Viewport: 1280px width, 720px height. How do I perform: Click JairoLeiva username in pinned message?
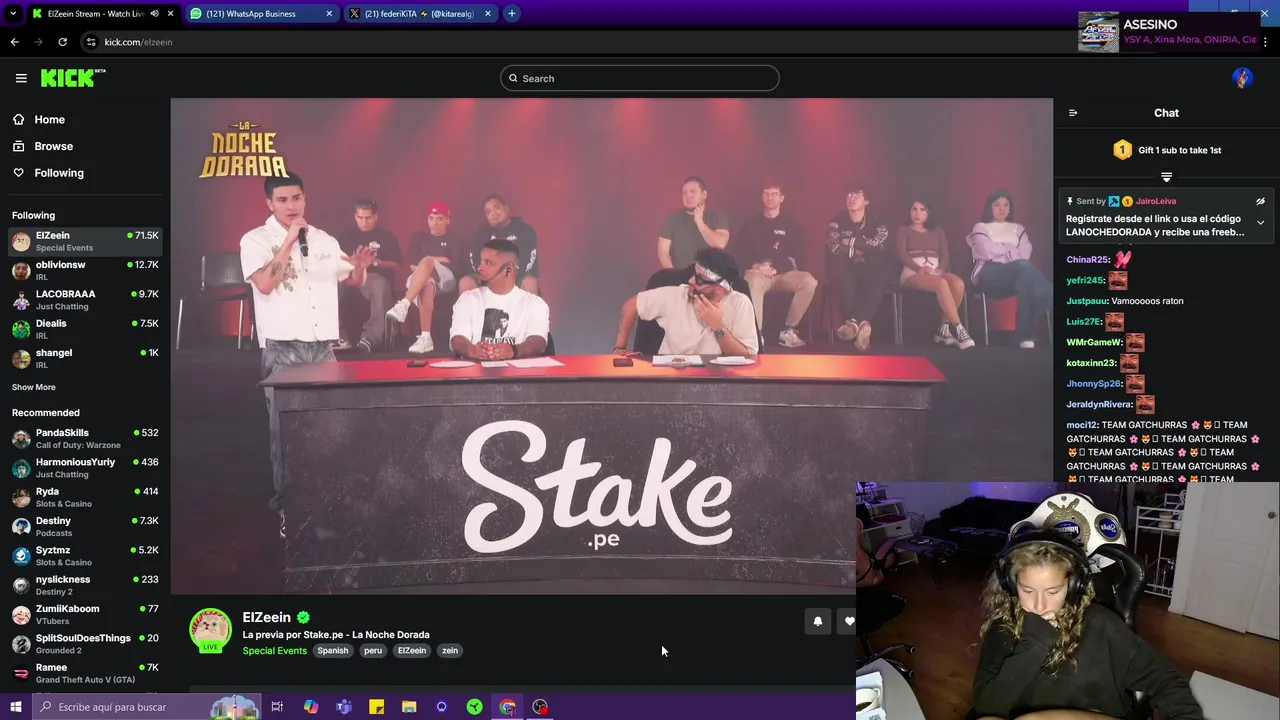click(x=1156, y=201)
